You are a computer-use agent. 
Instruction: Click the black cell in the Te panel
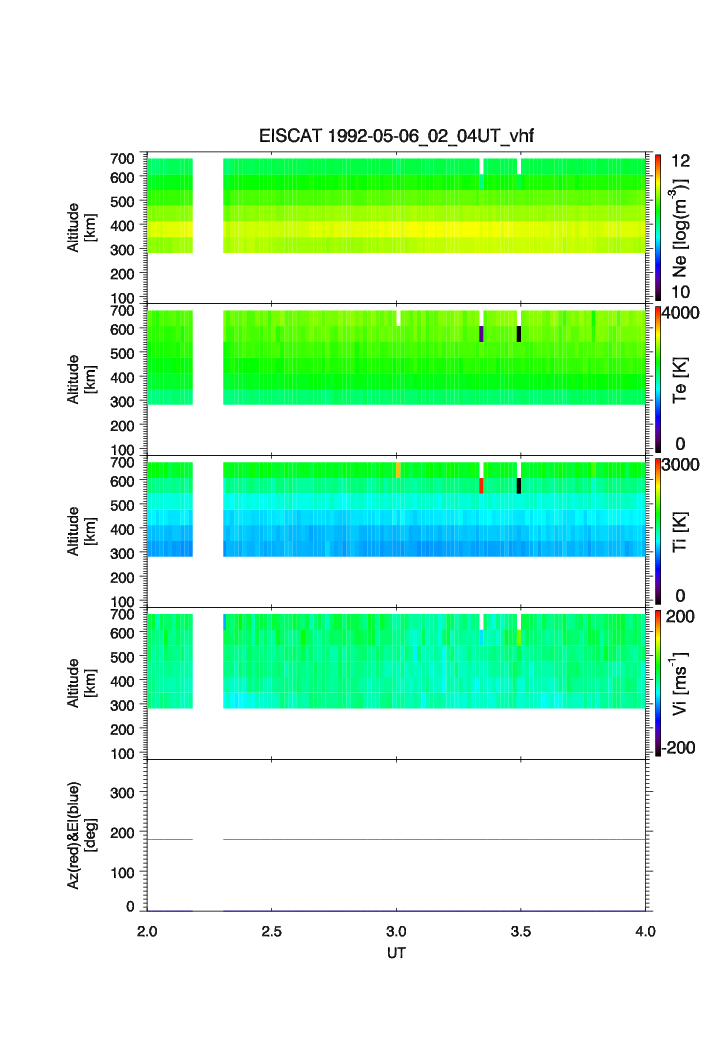(x=519, y=333)
